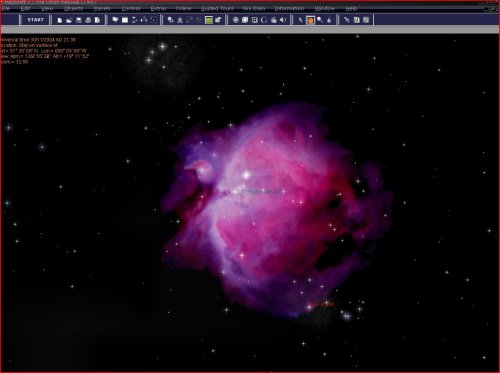Open the File menu
This screenshot has width=500, height=373.
[x=6, y=8]
